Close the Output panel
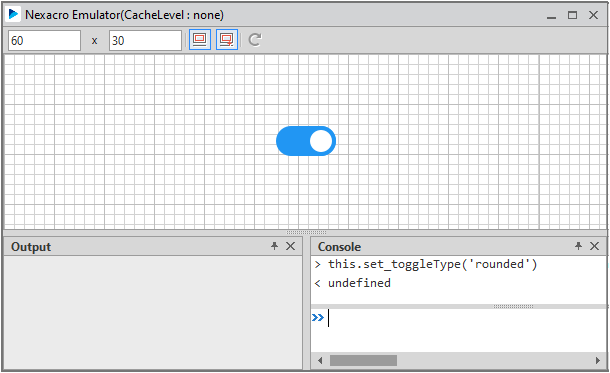This screenshot has height=373, width=610. coord(291,246)
